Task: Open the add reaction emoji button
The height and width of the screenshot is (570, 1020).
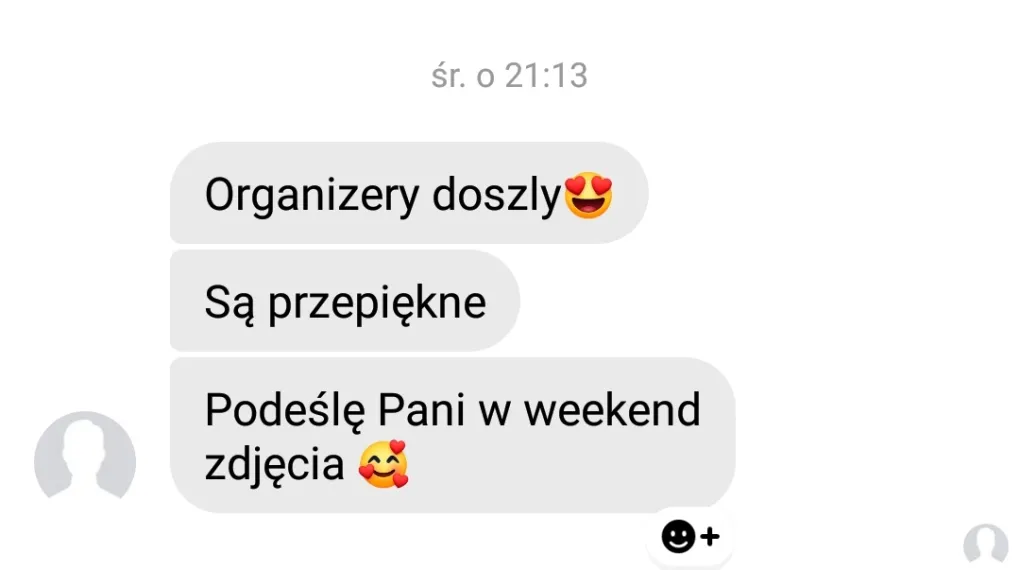Action: pos(690,537)
